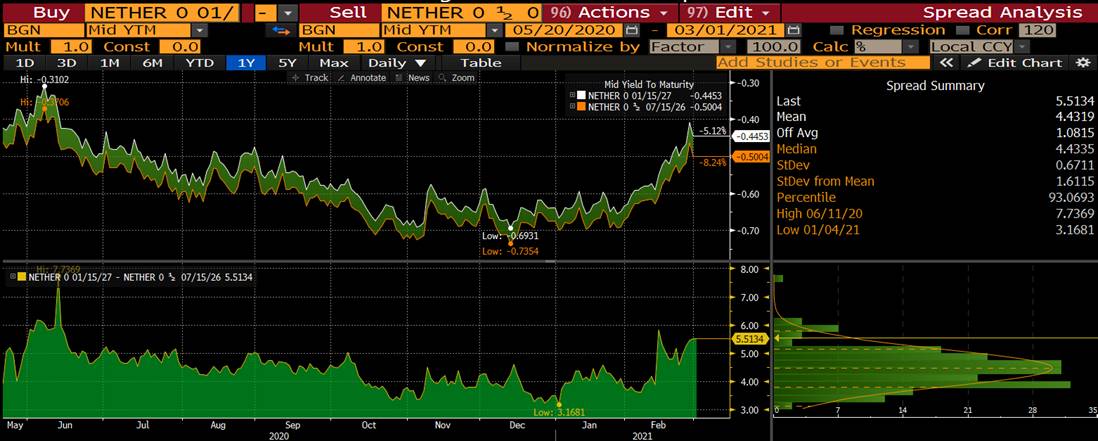This screenshot has height=441, width=1098.
Task: Enable the Corr checkbox
Action: tap(961, 31)
